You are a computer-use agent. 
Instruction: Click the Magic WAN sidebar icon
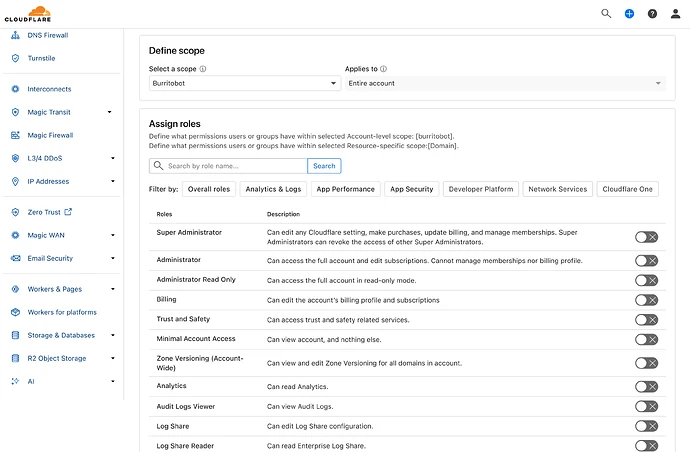[x=15, y=235]
